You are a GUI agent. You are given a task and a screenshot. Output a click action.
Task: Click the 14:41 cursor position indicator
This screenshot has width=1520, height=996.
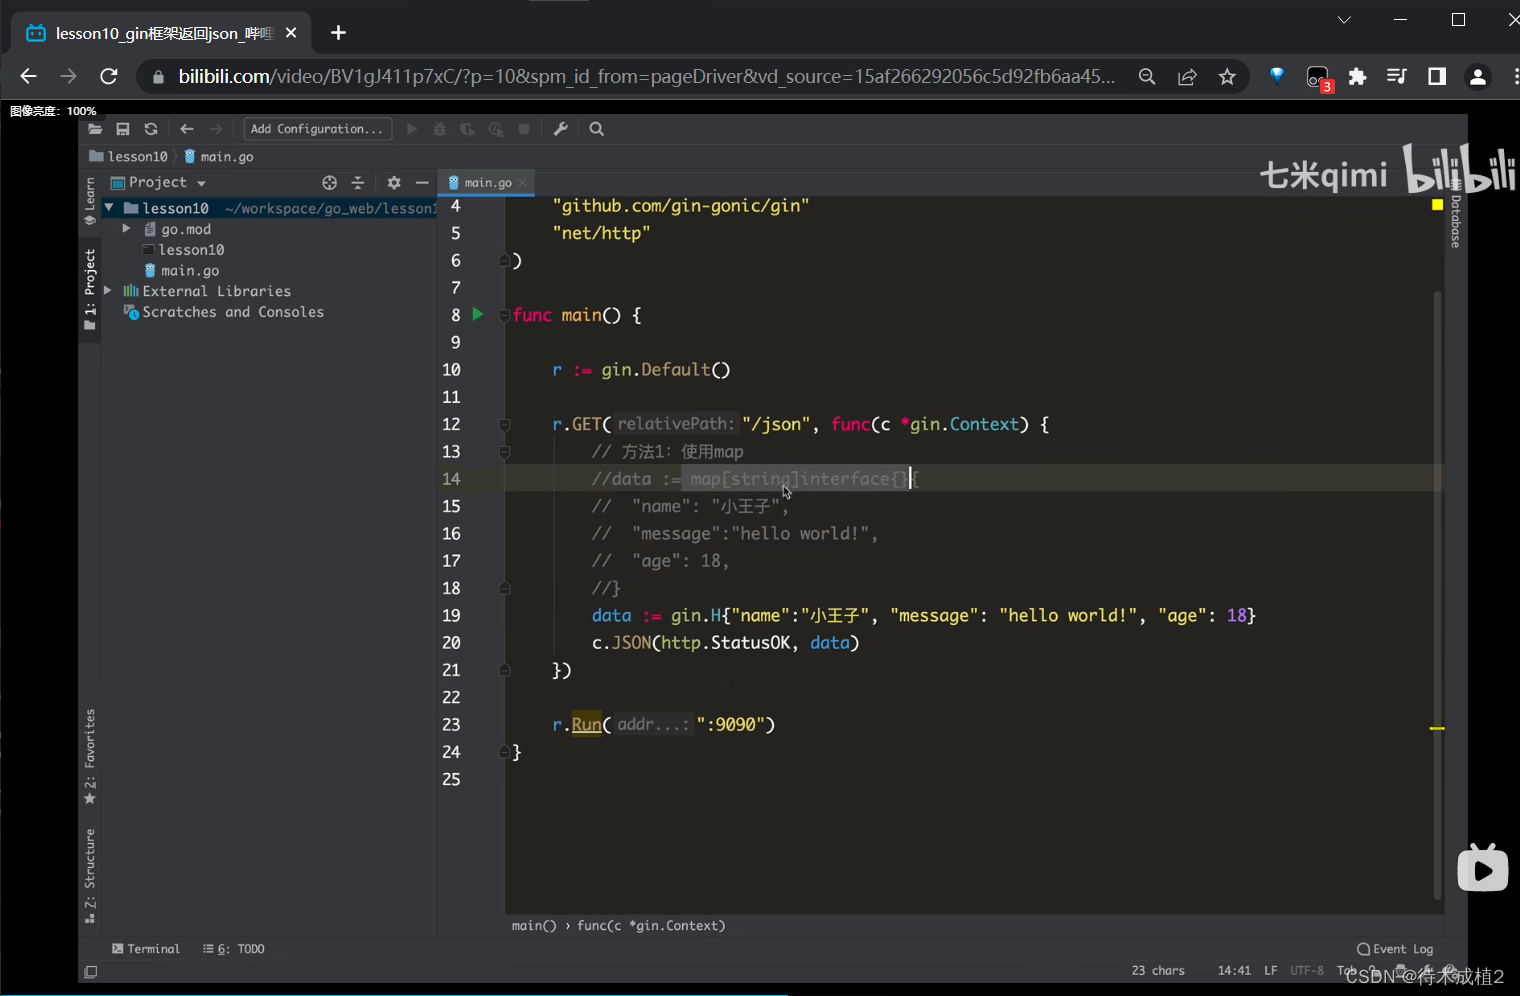tap(1234, 971)
